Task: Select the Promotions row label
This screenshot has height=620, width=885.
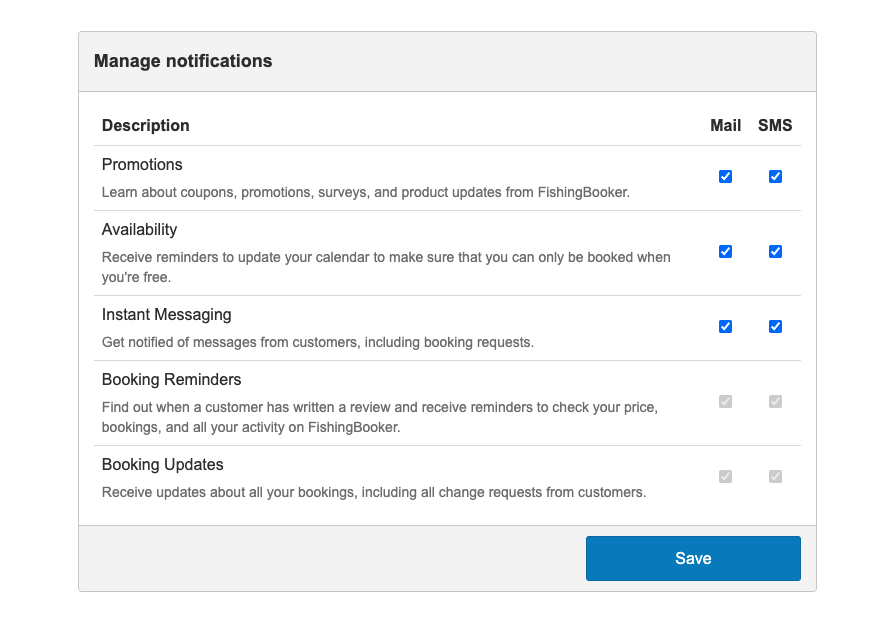Action: click(x=142, y=164)
